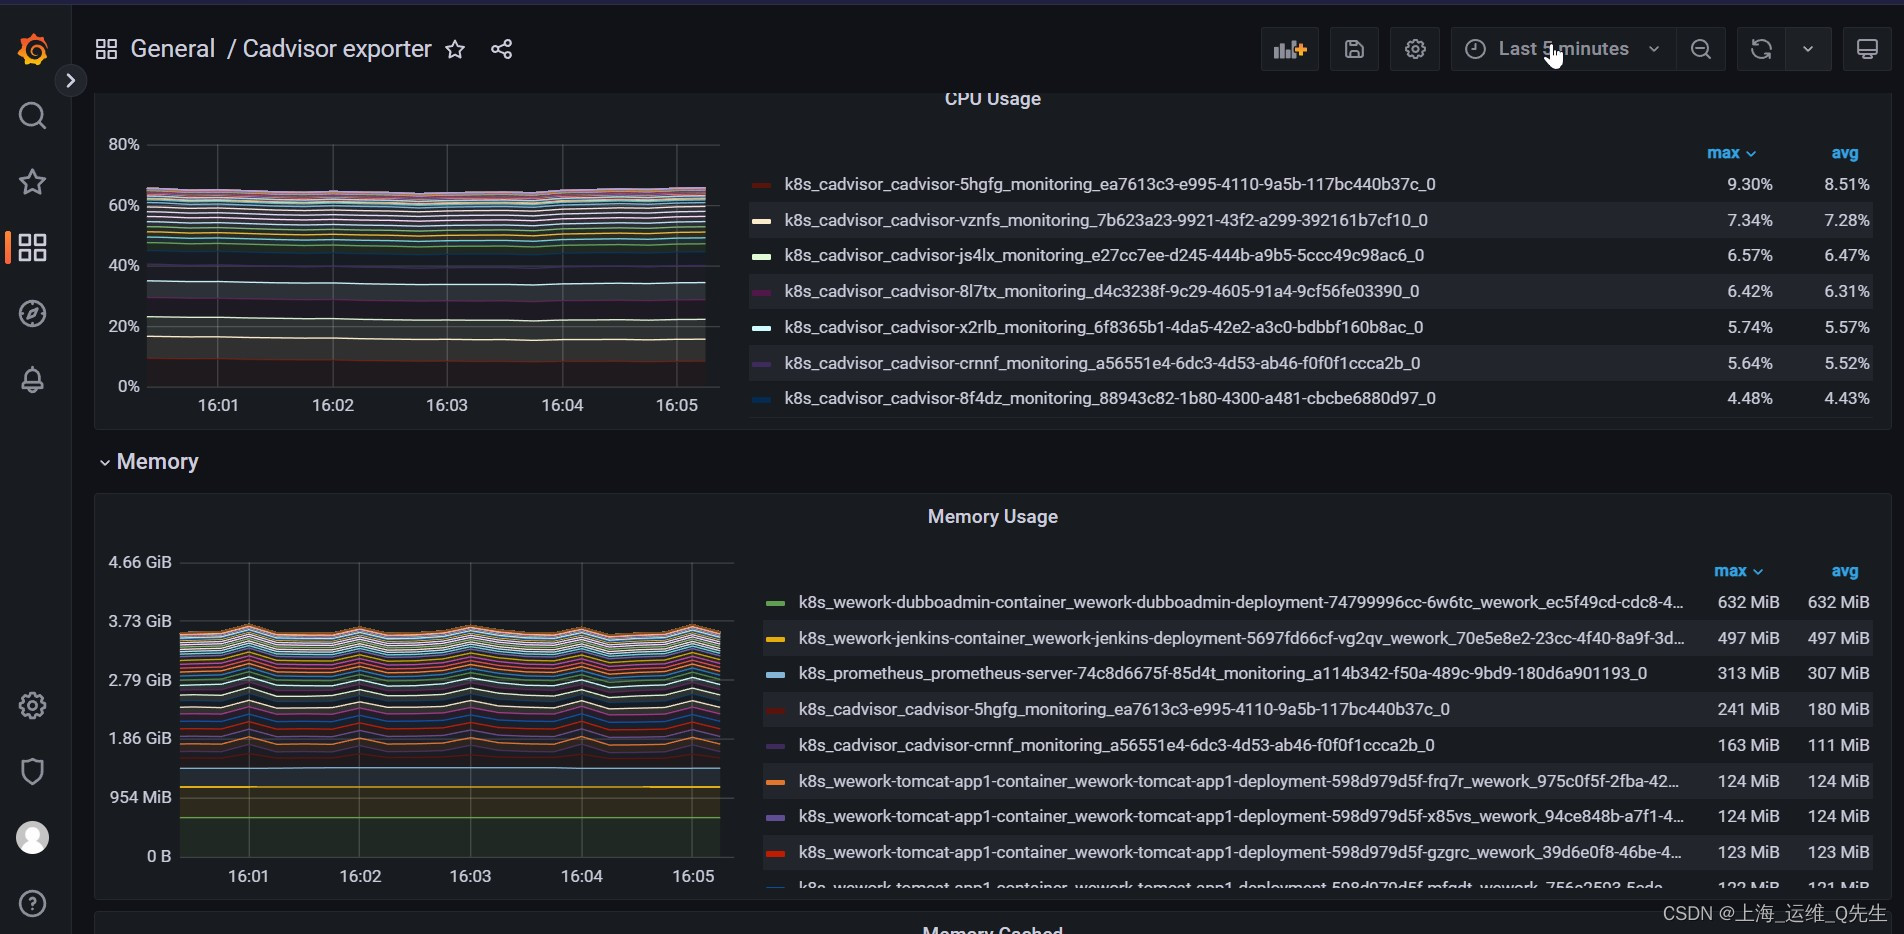Click the dashboard grid icon next to General
The height and width of the screenshot is (934, 1904).
click(x=107, y=49)
